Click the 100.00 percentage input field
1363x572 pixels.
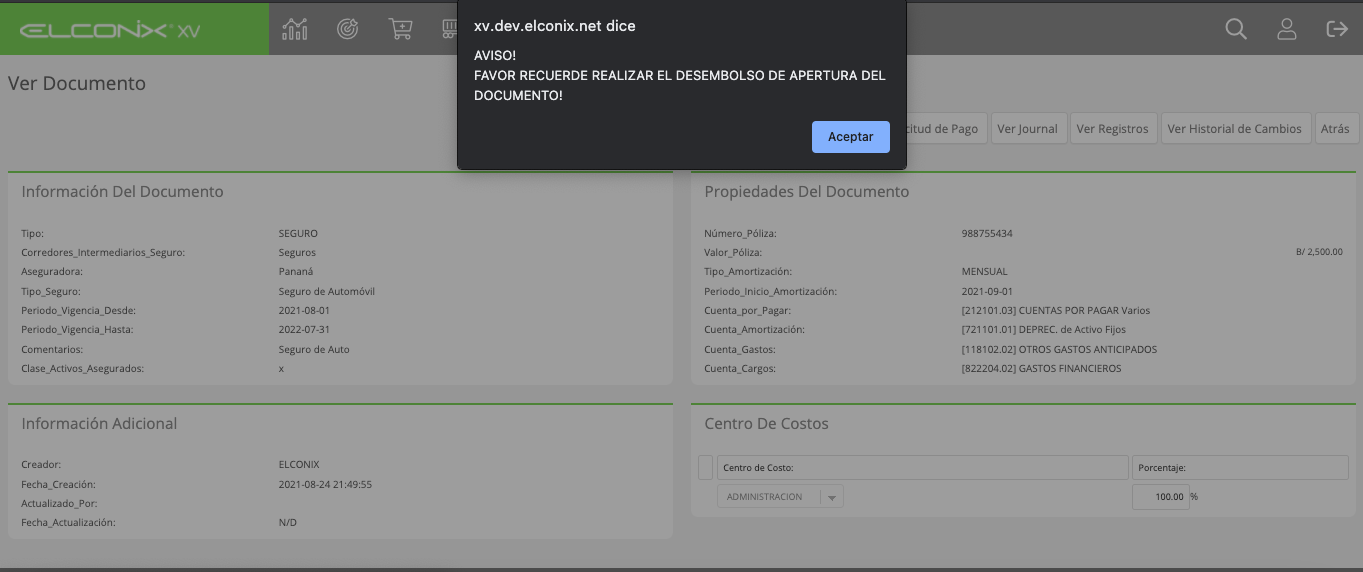click(x=1160, y=497)
